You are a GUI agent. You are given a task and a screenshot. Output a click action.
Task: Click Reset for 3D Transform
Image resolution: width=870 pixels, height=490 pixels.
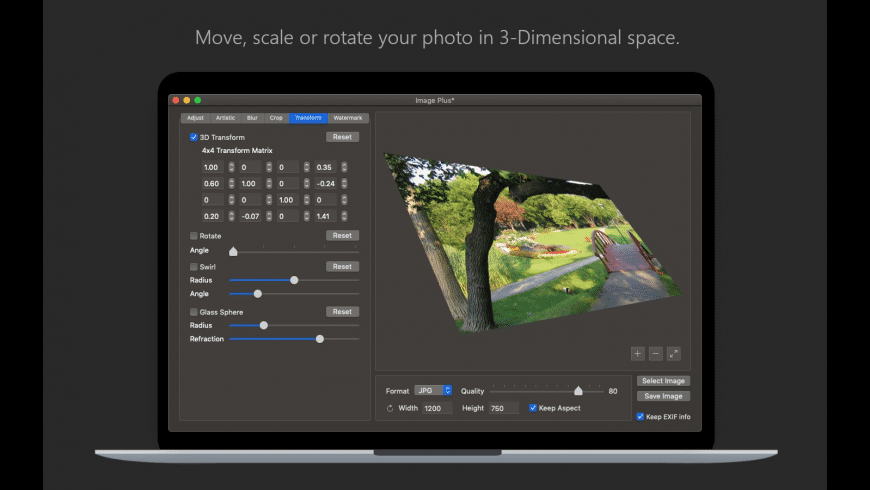(342, 137)
